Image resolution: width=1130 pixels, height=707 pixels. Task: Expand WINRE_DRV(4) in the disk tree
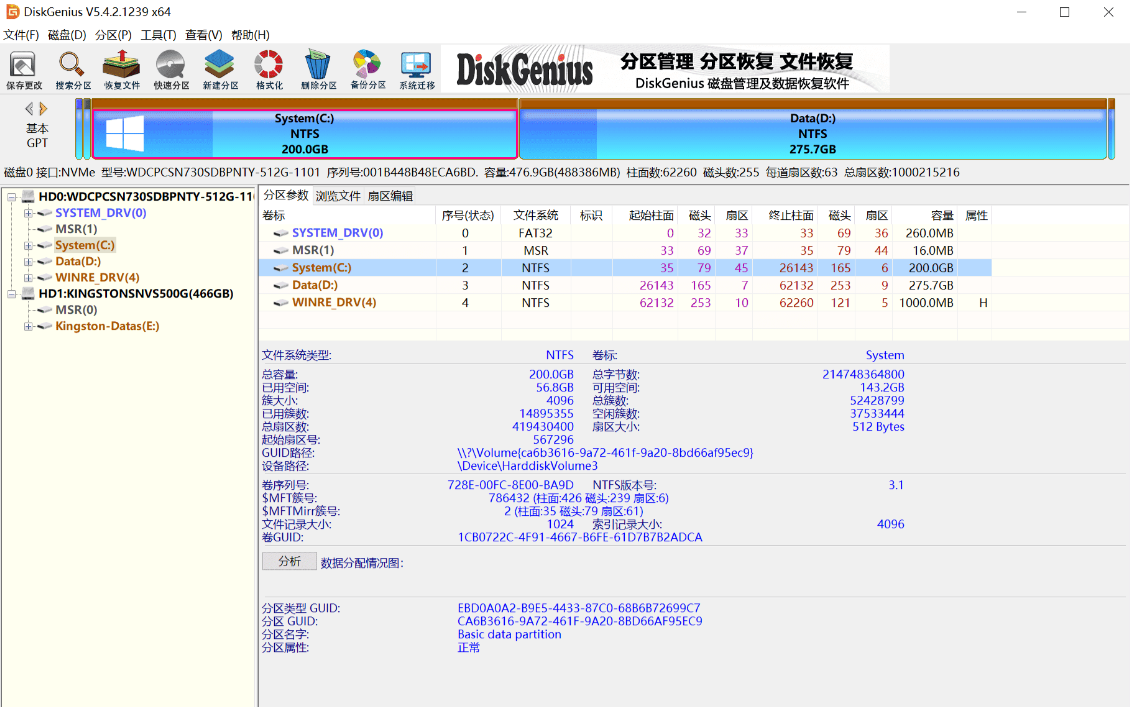[x=28, y=278]
